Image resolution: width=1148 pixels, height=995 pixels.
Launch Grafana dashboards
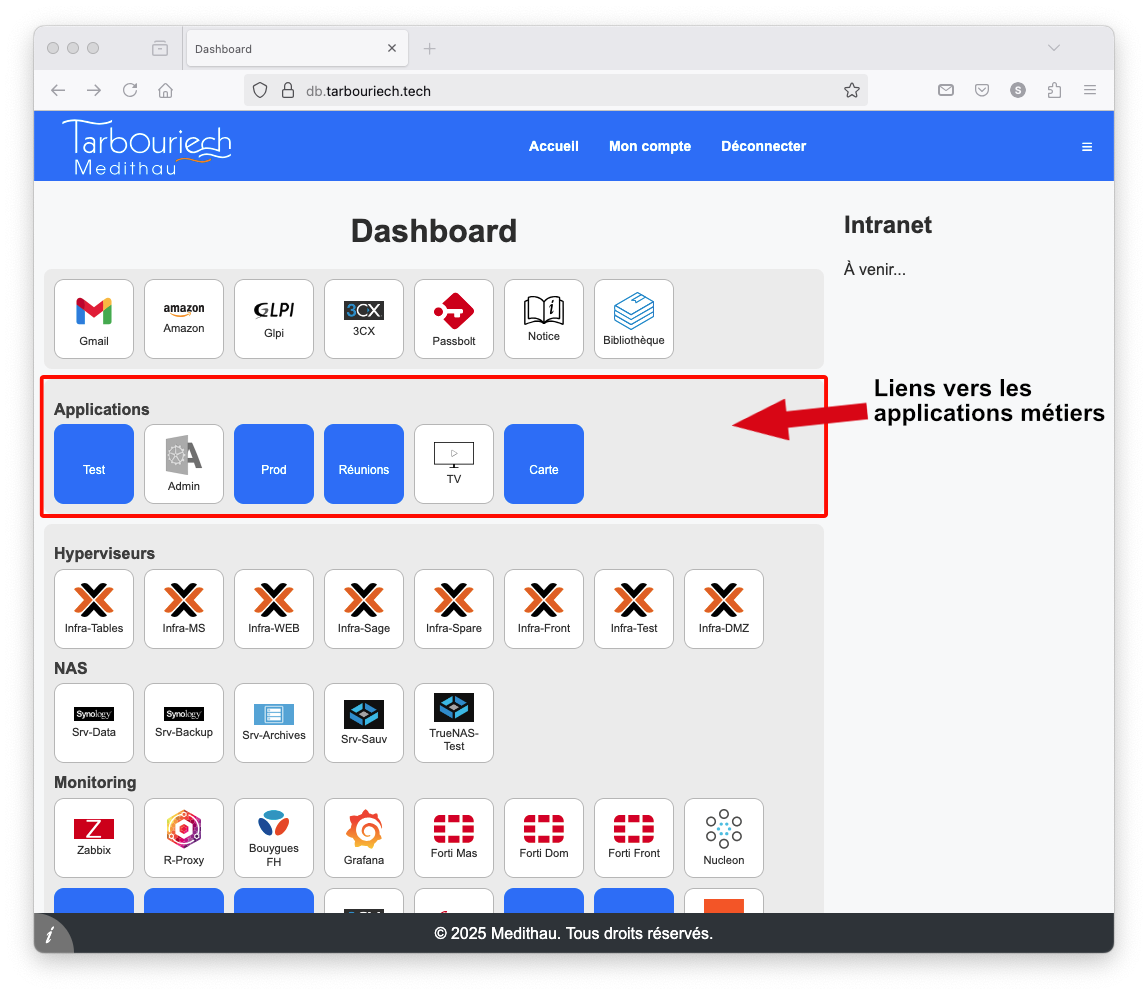click(x=363, y=837)
